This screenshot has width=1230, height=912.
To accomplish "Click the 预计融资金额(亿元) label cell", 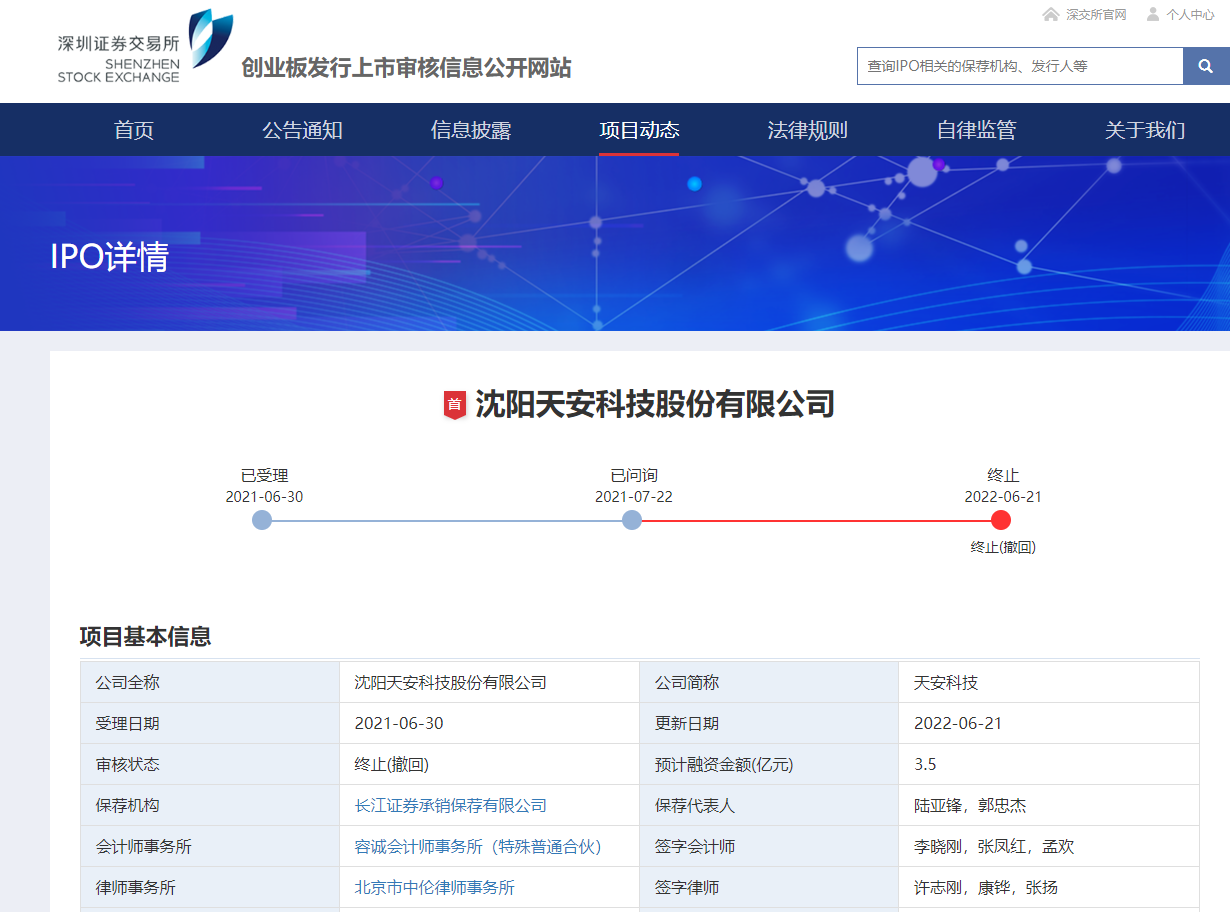I will coord(769,765).
